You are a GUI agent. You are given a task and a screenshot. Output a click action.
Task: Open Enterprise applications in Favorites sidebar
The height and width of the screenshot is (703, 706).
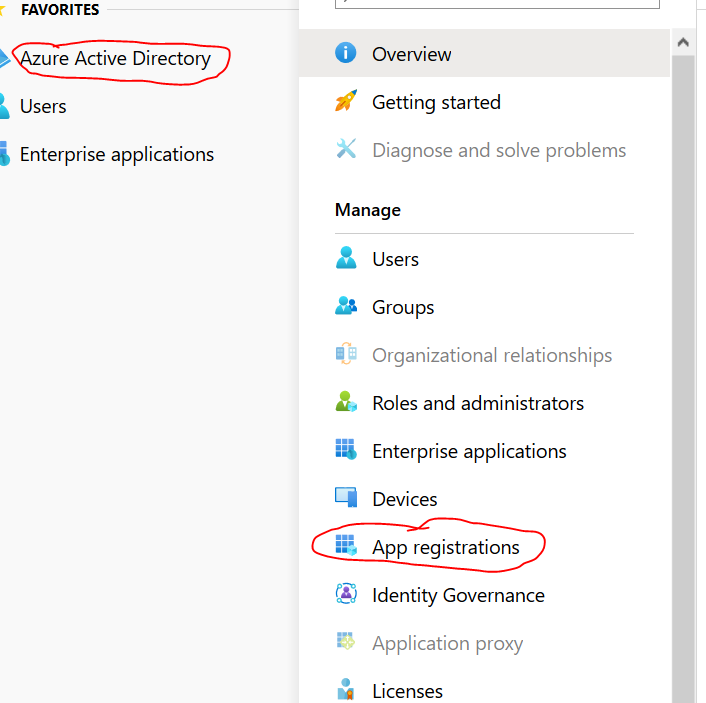pyautogui.click(x=116, y=154)
